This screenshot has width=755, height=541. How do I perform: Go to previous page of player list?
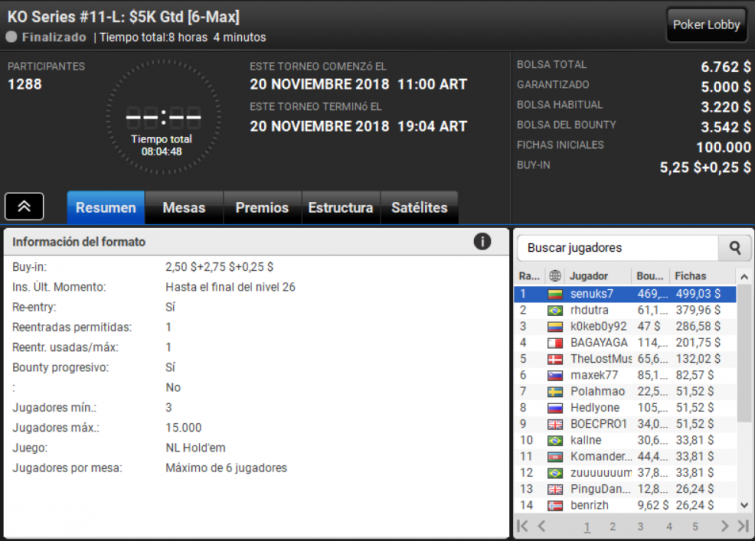coord(542,526)
